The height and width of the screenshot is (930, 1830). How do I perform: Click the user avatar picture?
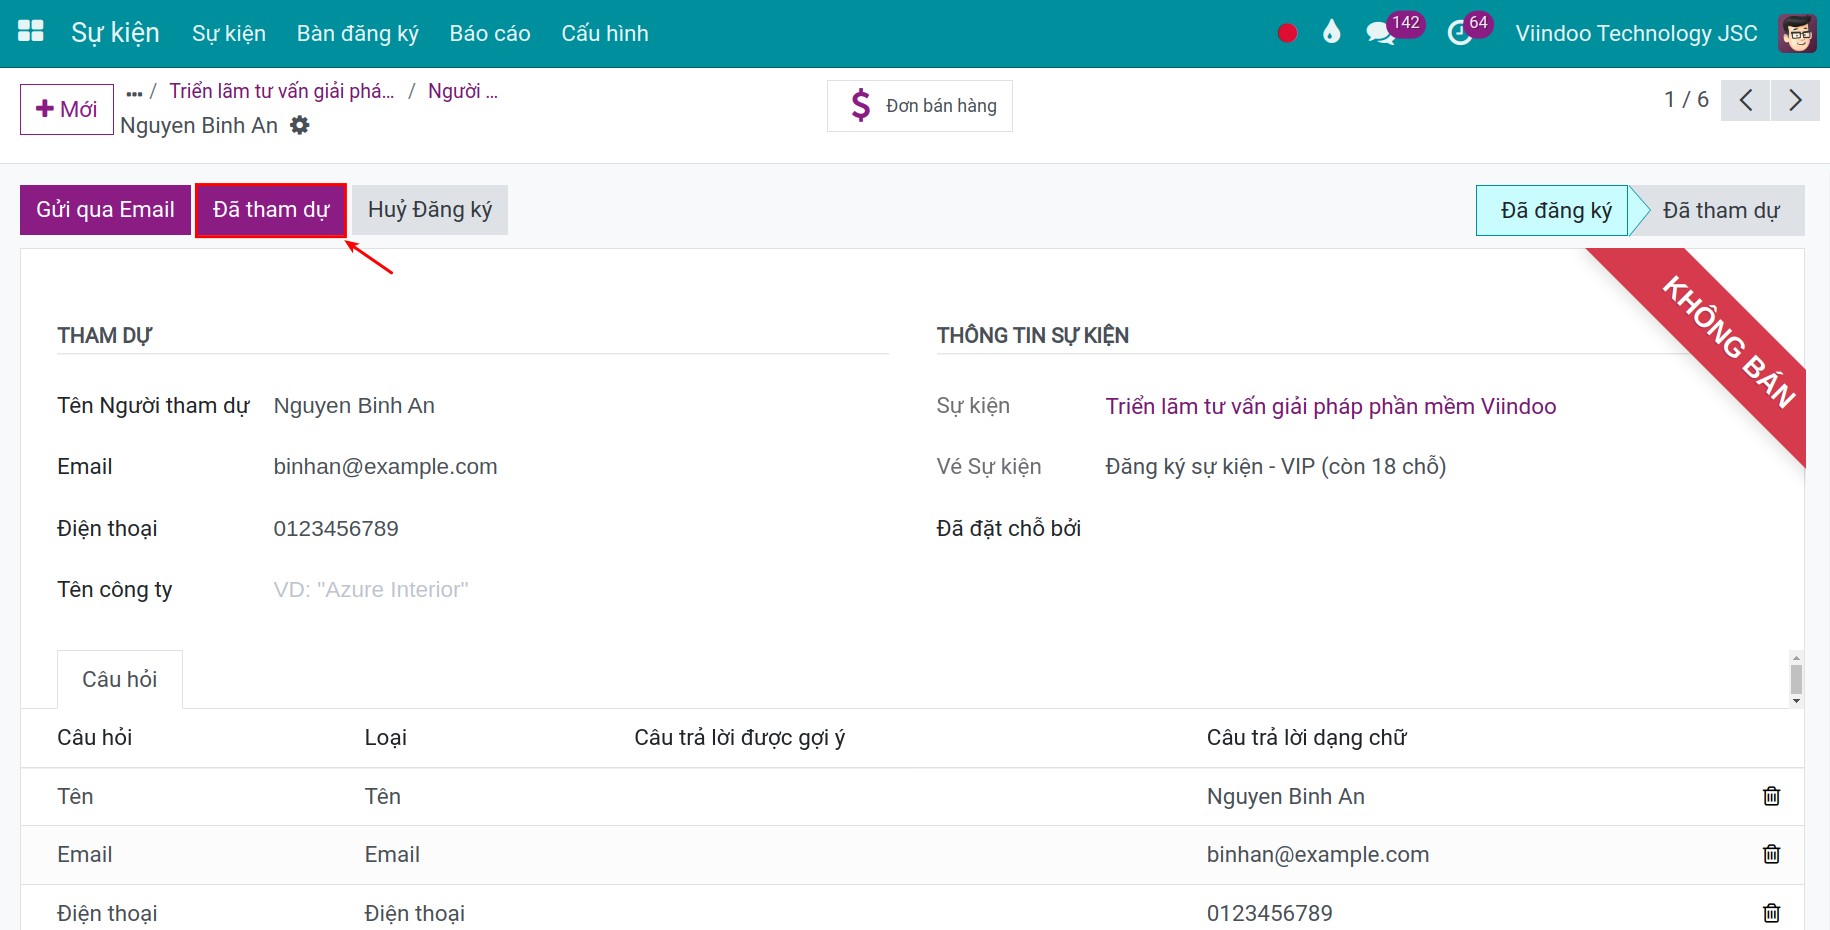1797,33
